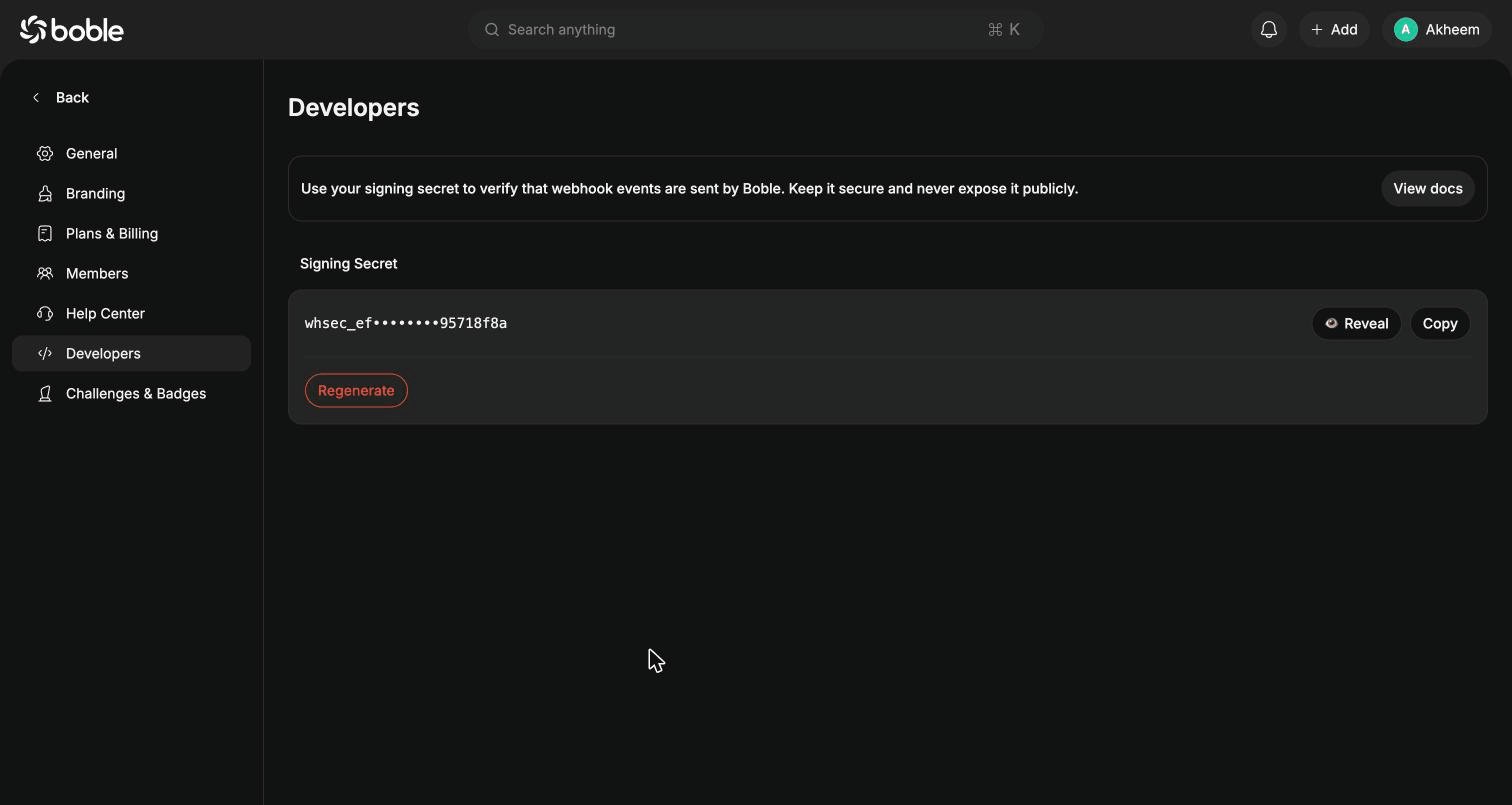The height and width of the screenshot is (805, 1512).
Task: Click the Challenges & Badges icon
Action: pos(45,393)
